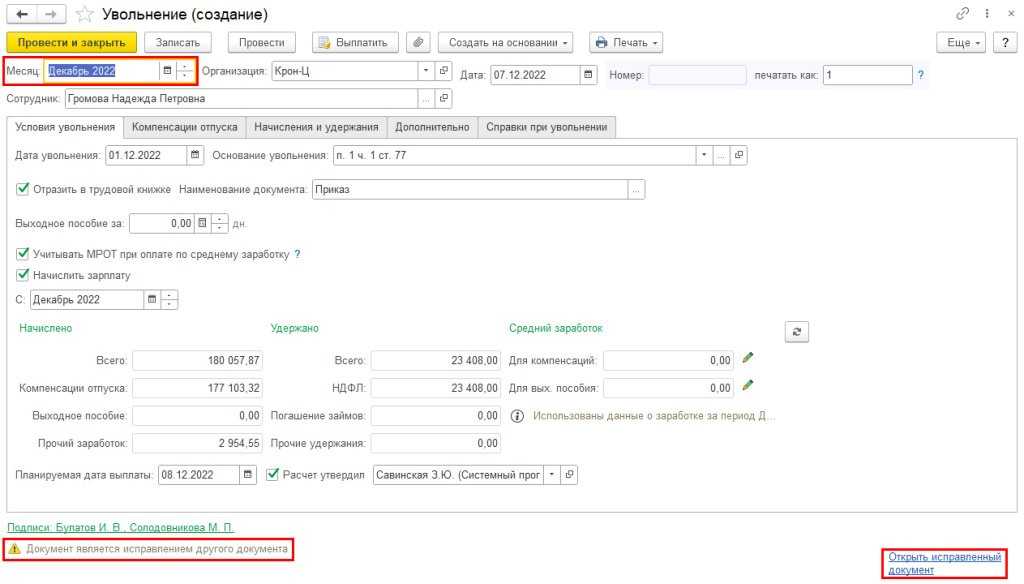Screen dimensions: 1024x584
Task: Click the Сотрудник Громова Надежда Петровна field
Action: 242,99
